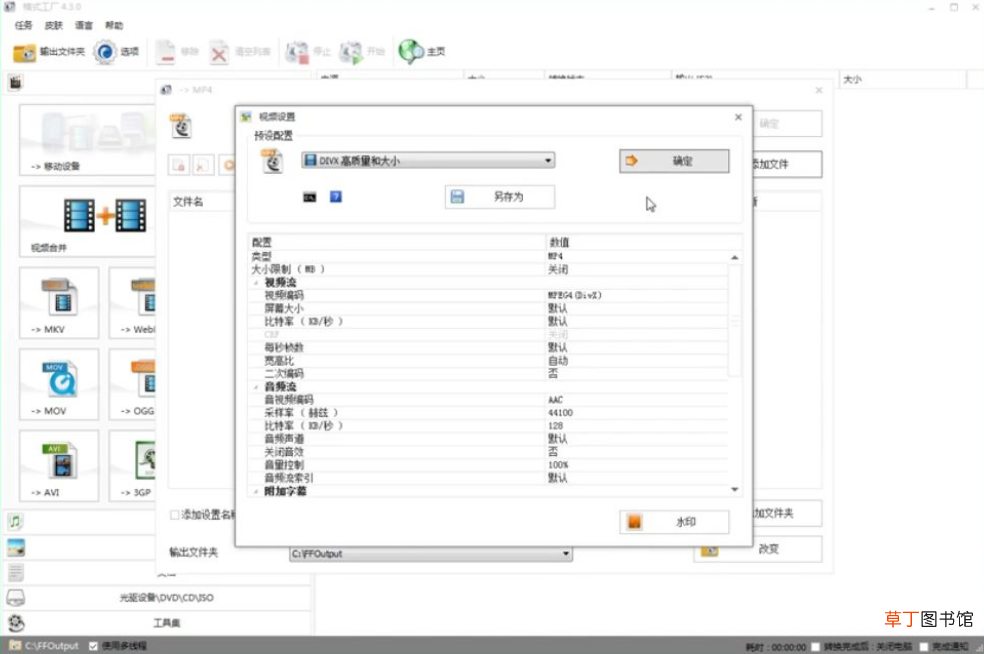Open the 选项 options gear
Screen dimensions: 984x654
coord(116,51)
